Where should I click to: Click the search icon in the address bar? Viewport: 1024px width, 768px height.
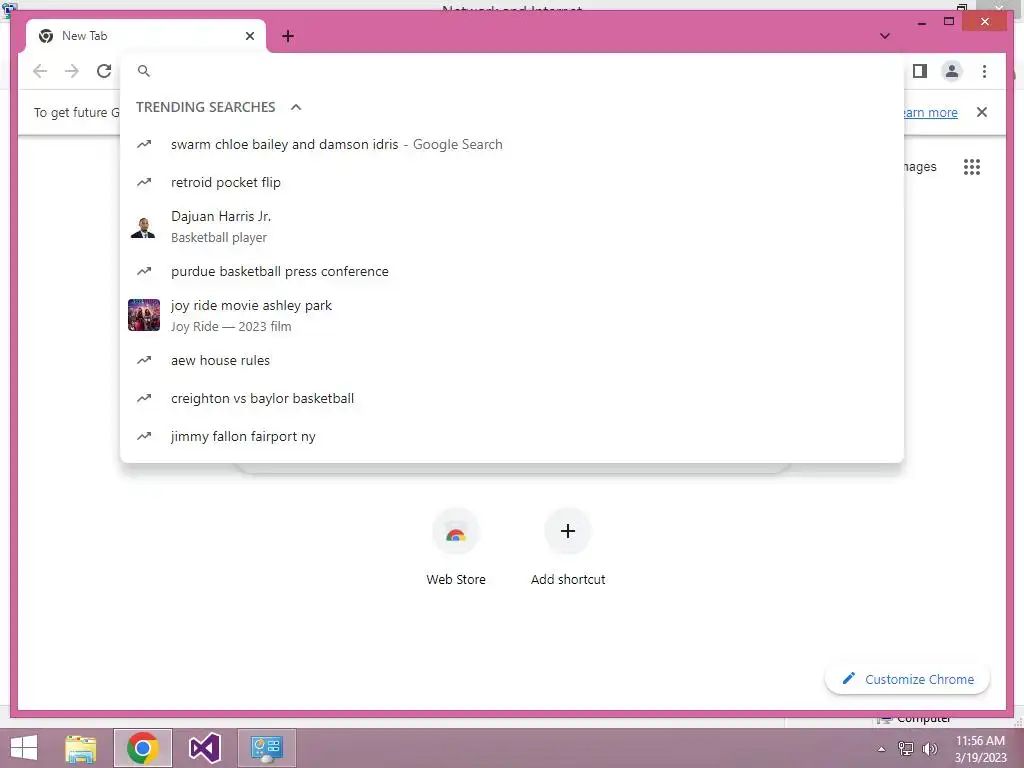(144, 71)
